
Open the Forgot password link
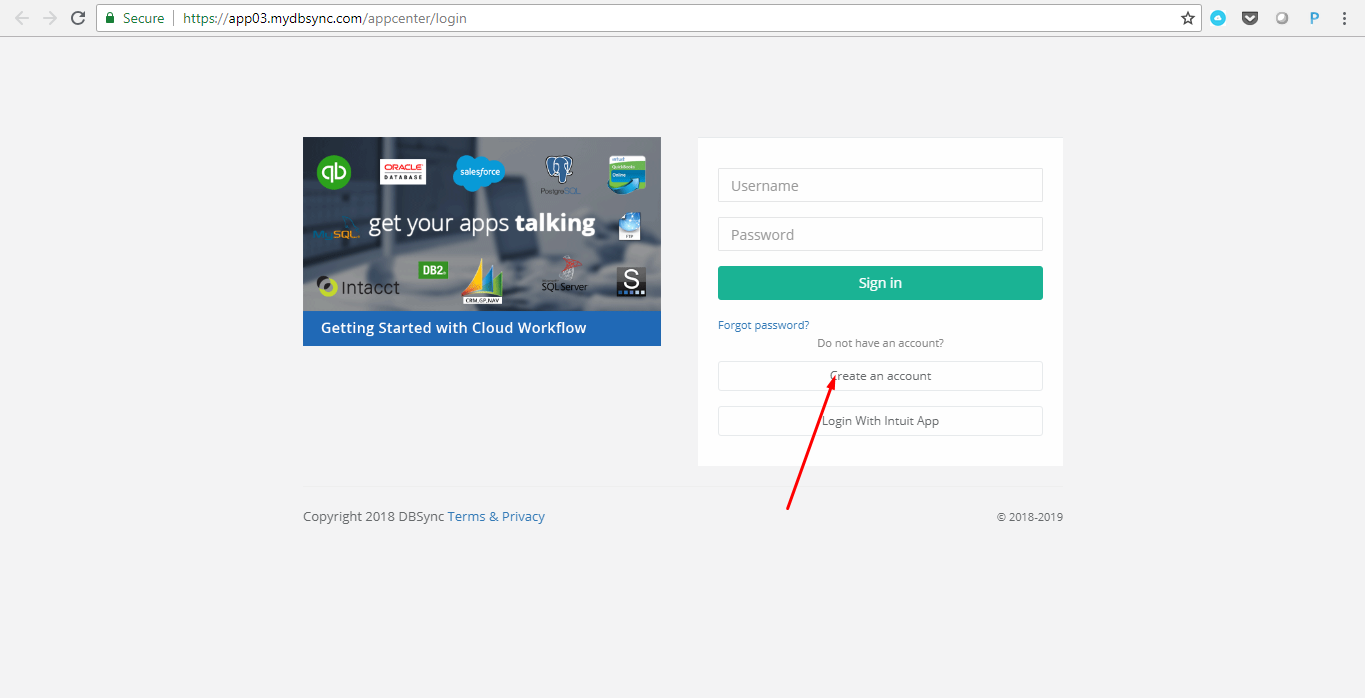point(763,325)
